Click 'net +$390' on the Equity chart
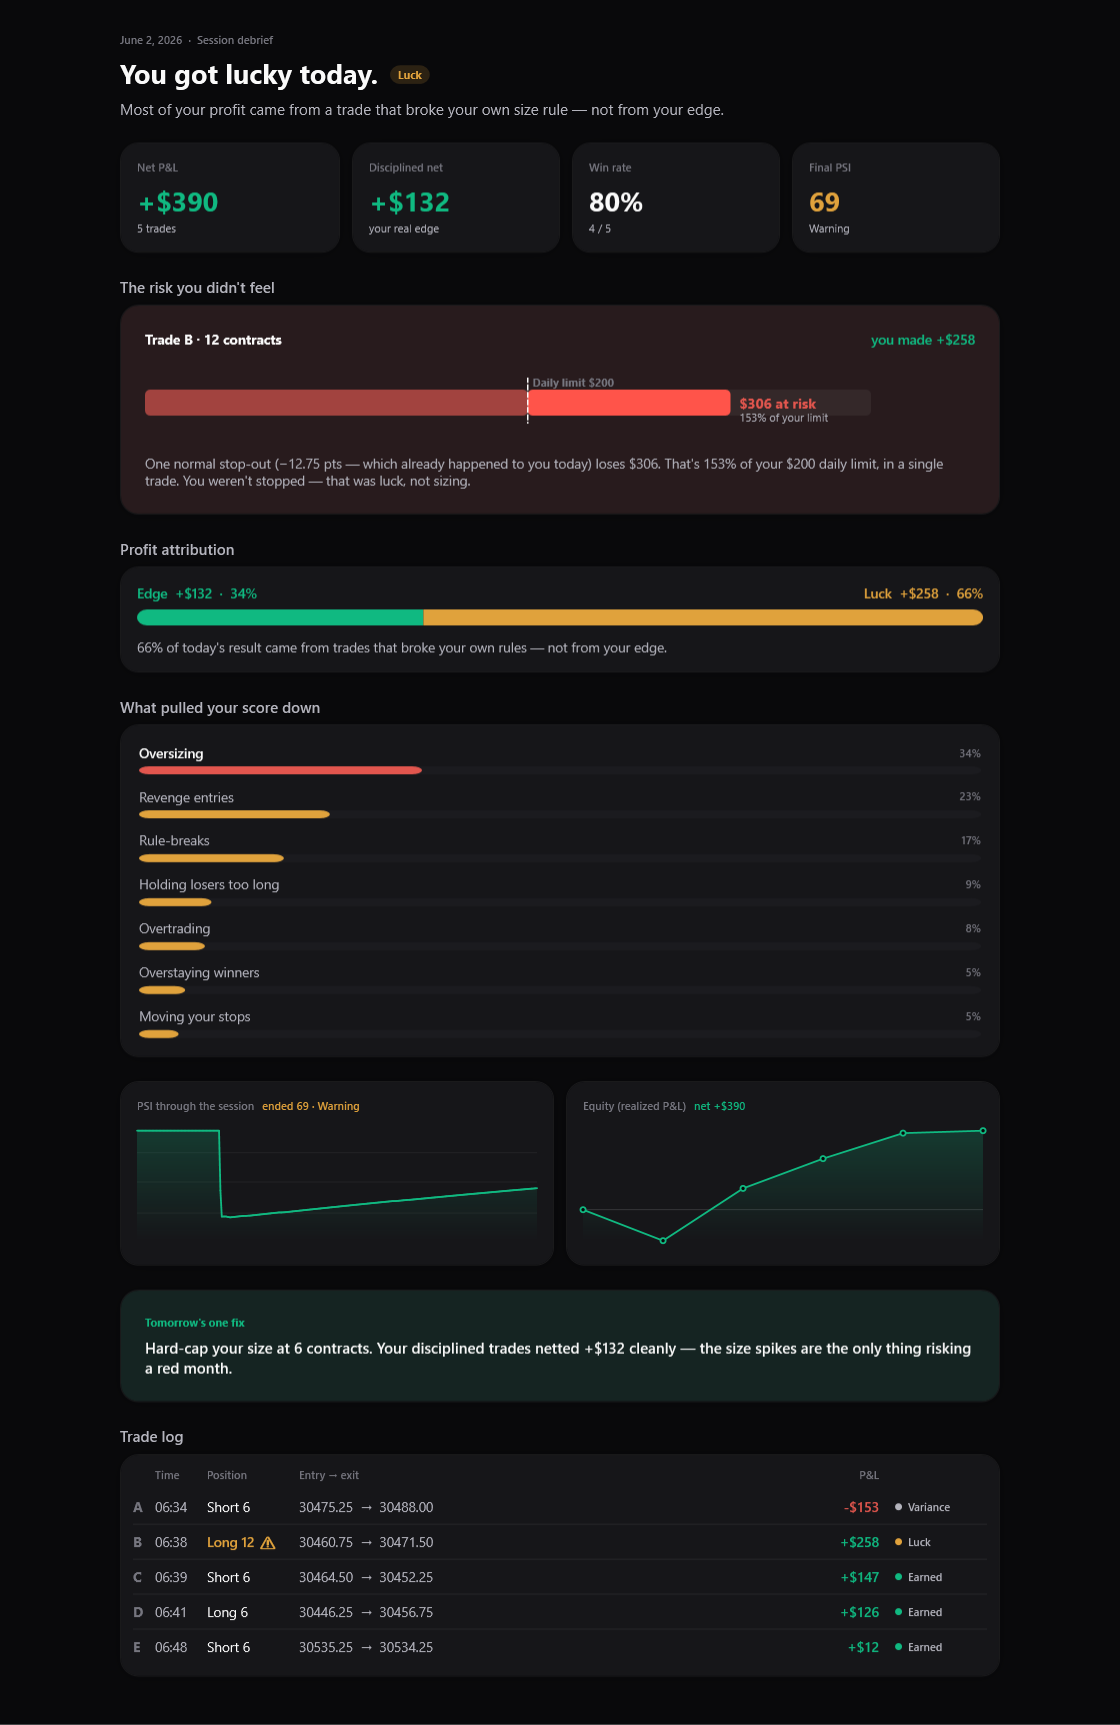 720,1106
